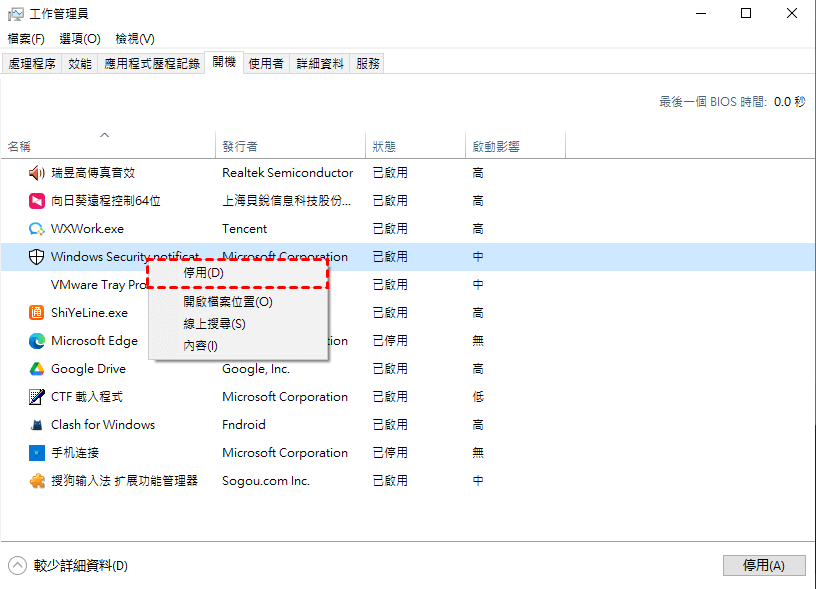Viewport: 816px width, 589px height.
Task: Open the 檔案(F) menu
Action: [x=26, y=39]
